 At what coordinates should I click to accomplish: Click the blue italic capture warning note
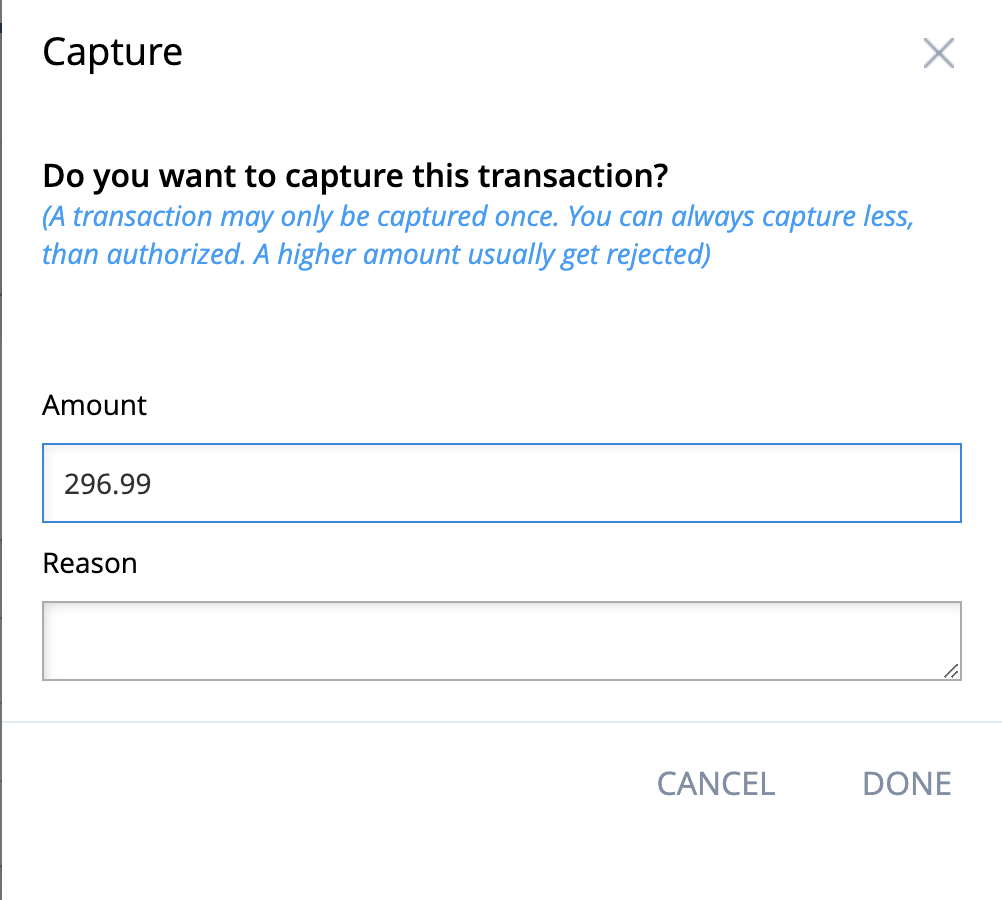point(476,234)
